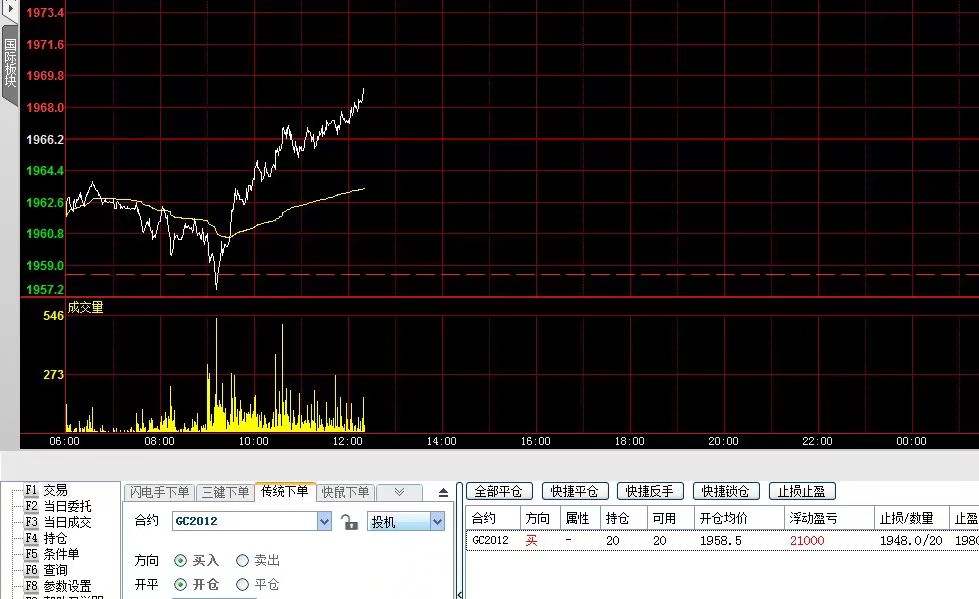This screenshot has width=979, height=599.
Task: Click the 属性 column header
Action: click(x=578, y=518)
